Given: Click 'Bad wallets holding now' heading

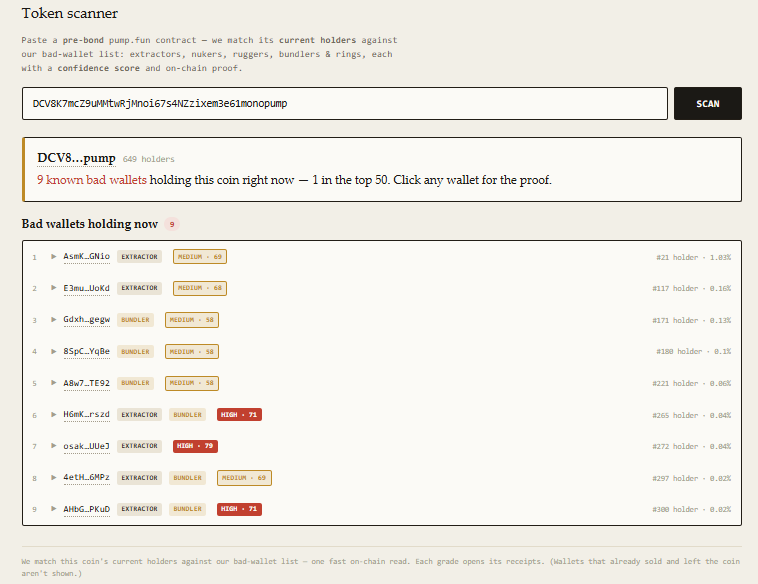Looking at the screenshot, I should (90, 224).
